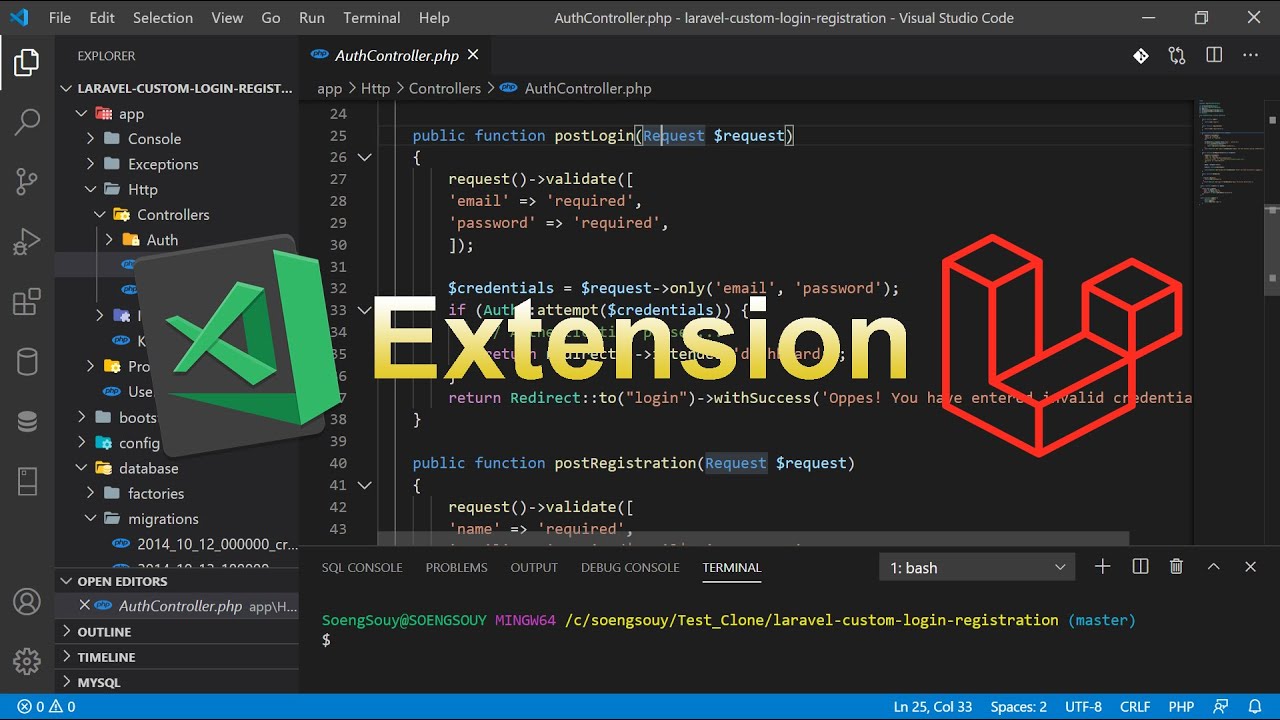Expand the Auth folder
The width and height of the screenshot is (1280, 720).
(x=109, y=240)
